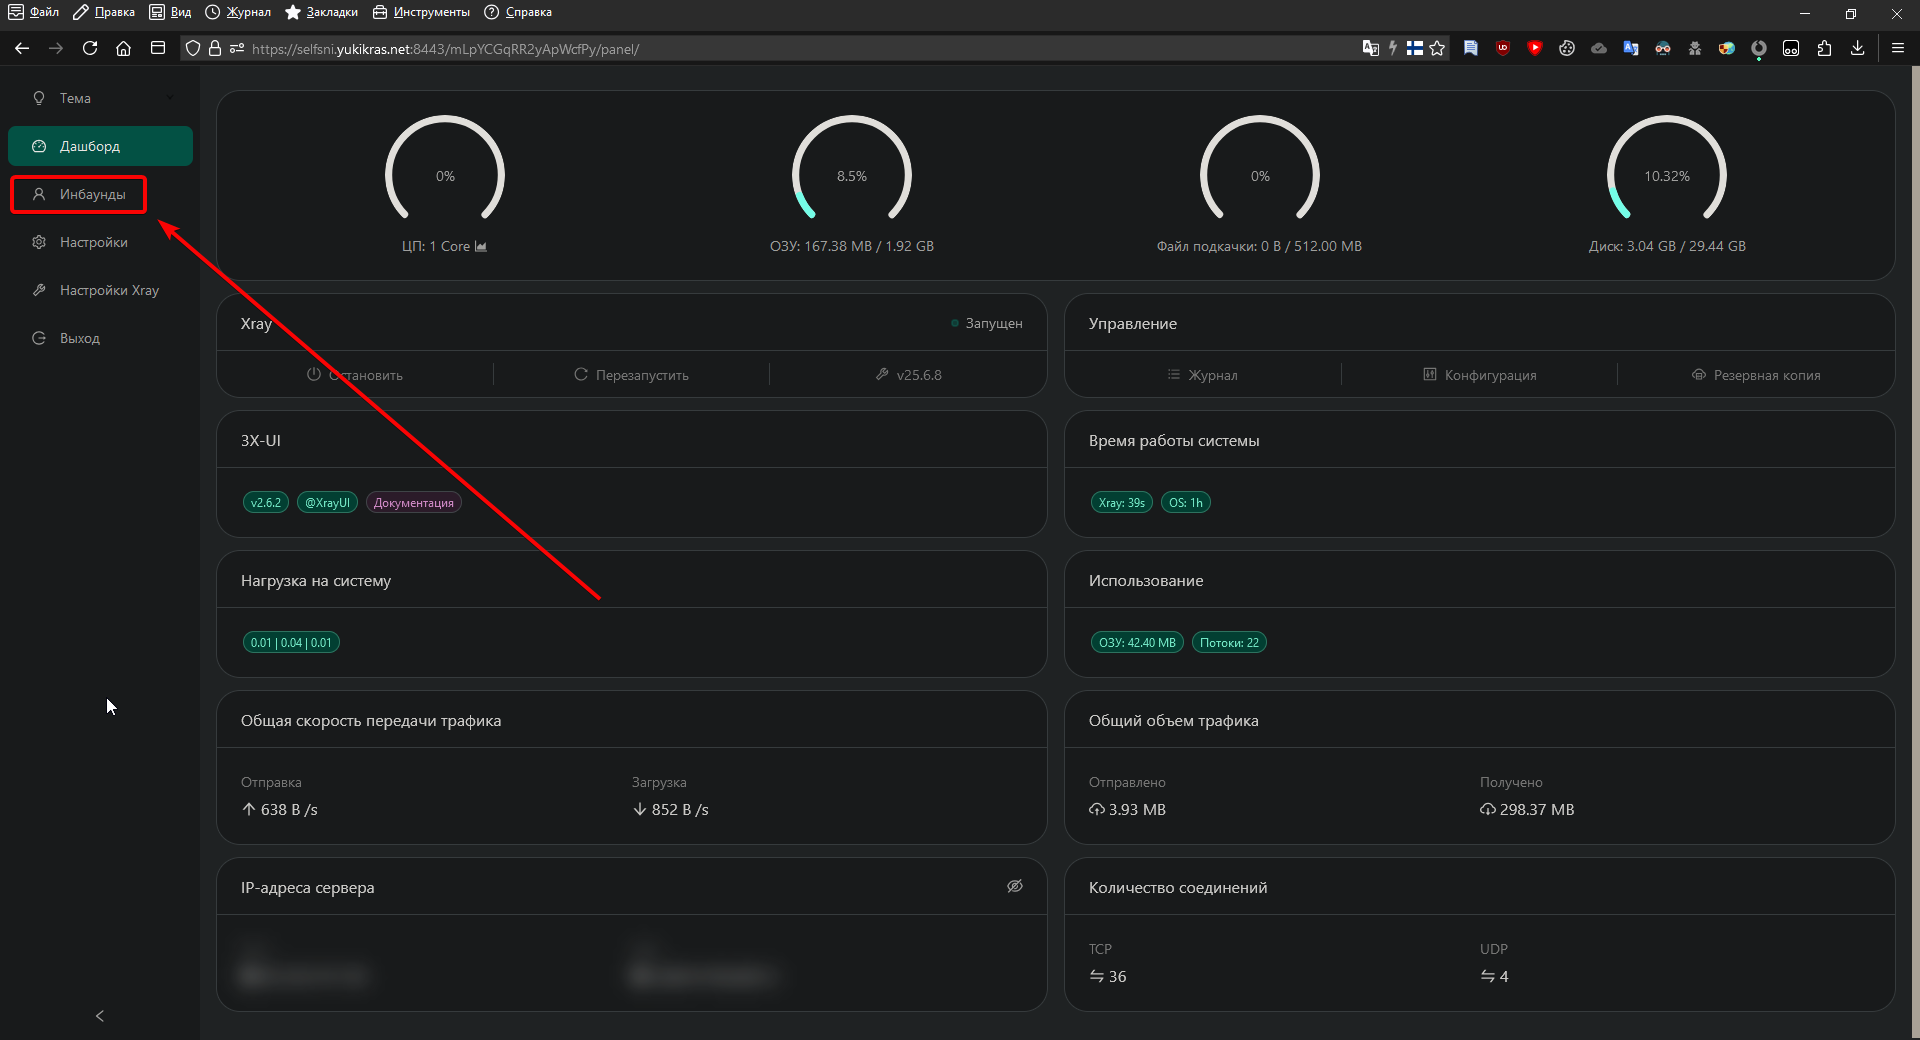Click the v2.6.2 version tag
Screen dimensions: 1920x1040
(x=265, y=503)
